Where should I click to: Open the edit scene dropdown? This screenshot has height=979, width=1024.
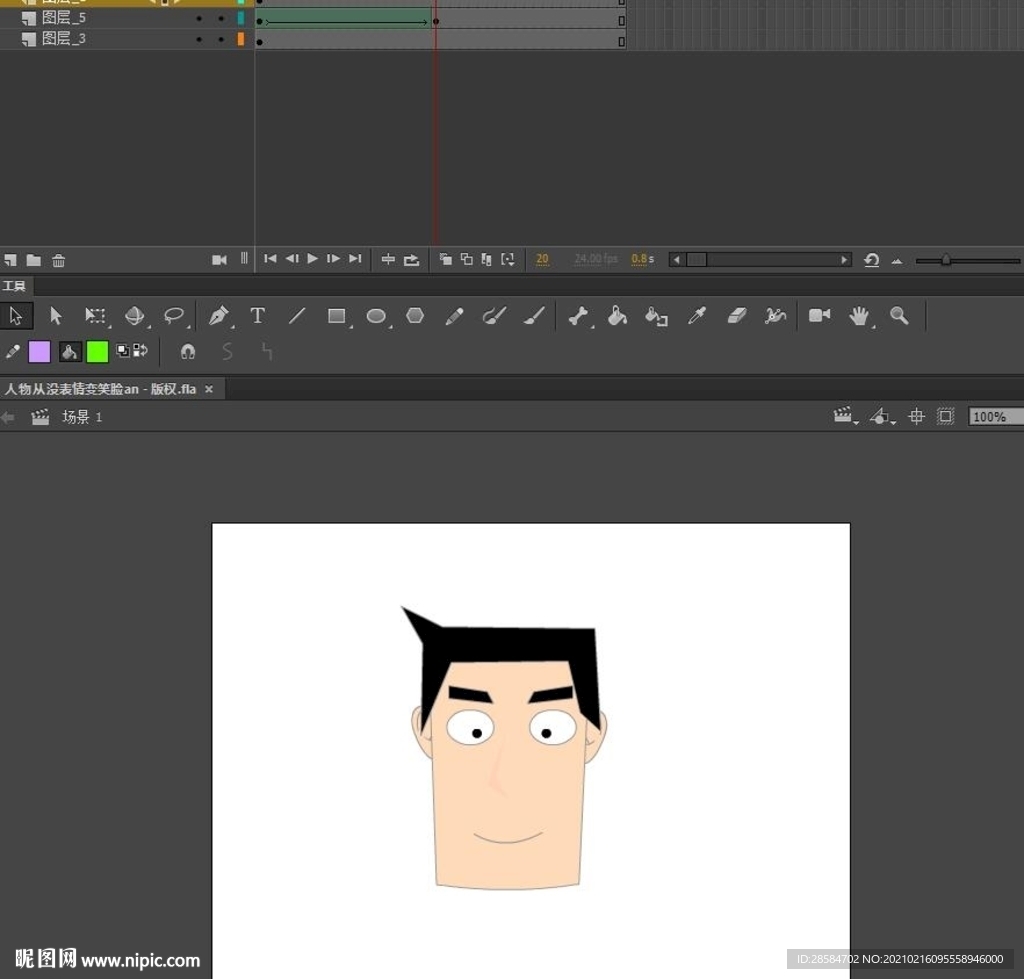(845, 416)
